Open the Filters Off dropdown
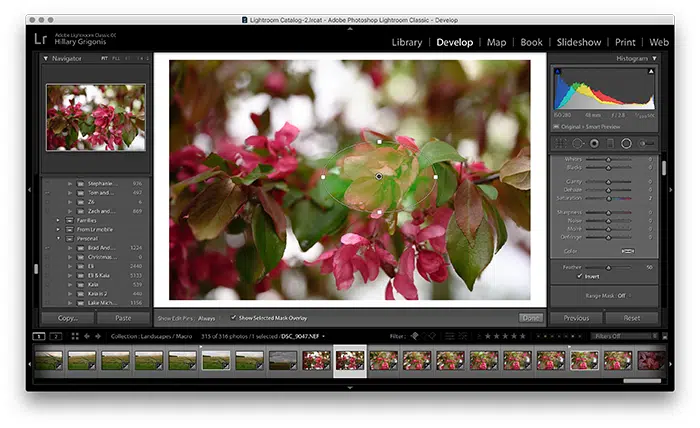The image size is (700, 428). click(624, 336)
